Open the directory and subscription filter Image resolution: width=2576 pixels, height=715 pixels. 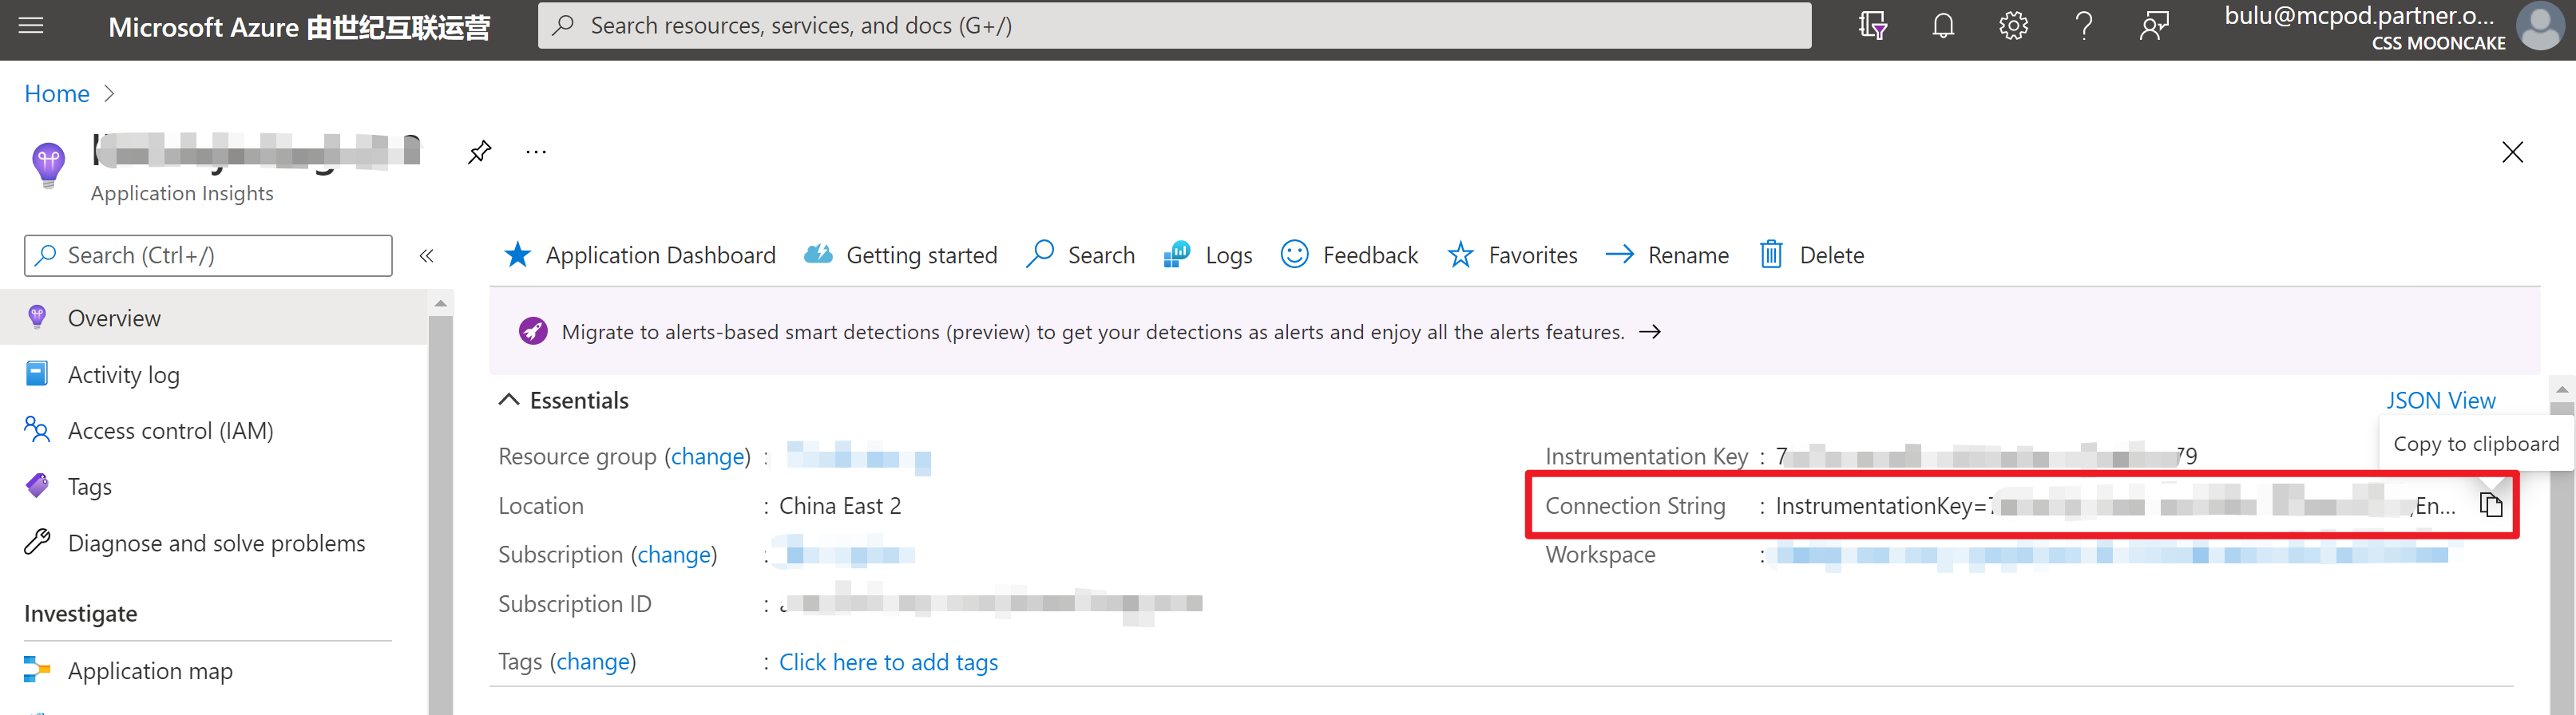1872,26
